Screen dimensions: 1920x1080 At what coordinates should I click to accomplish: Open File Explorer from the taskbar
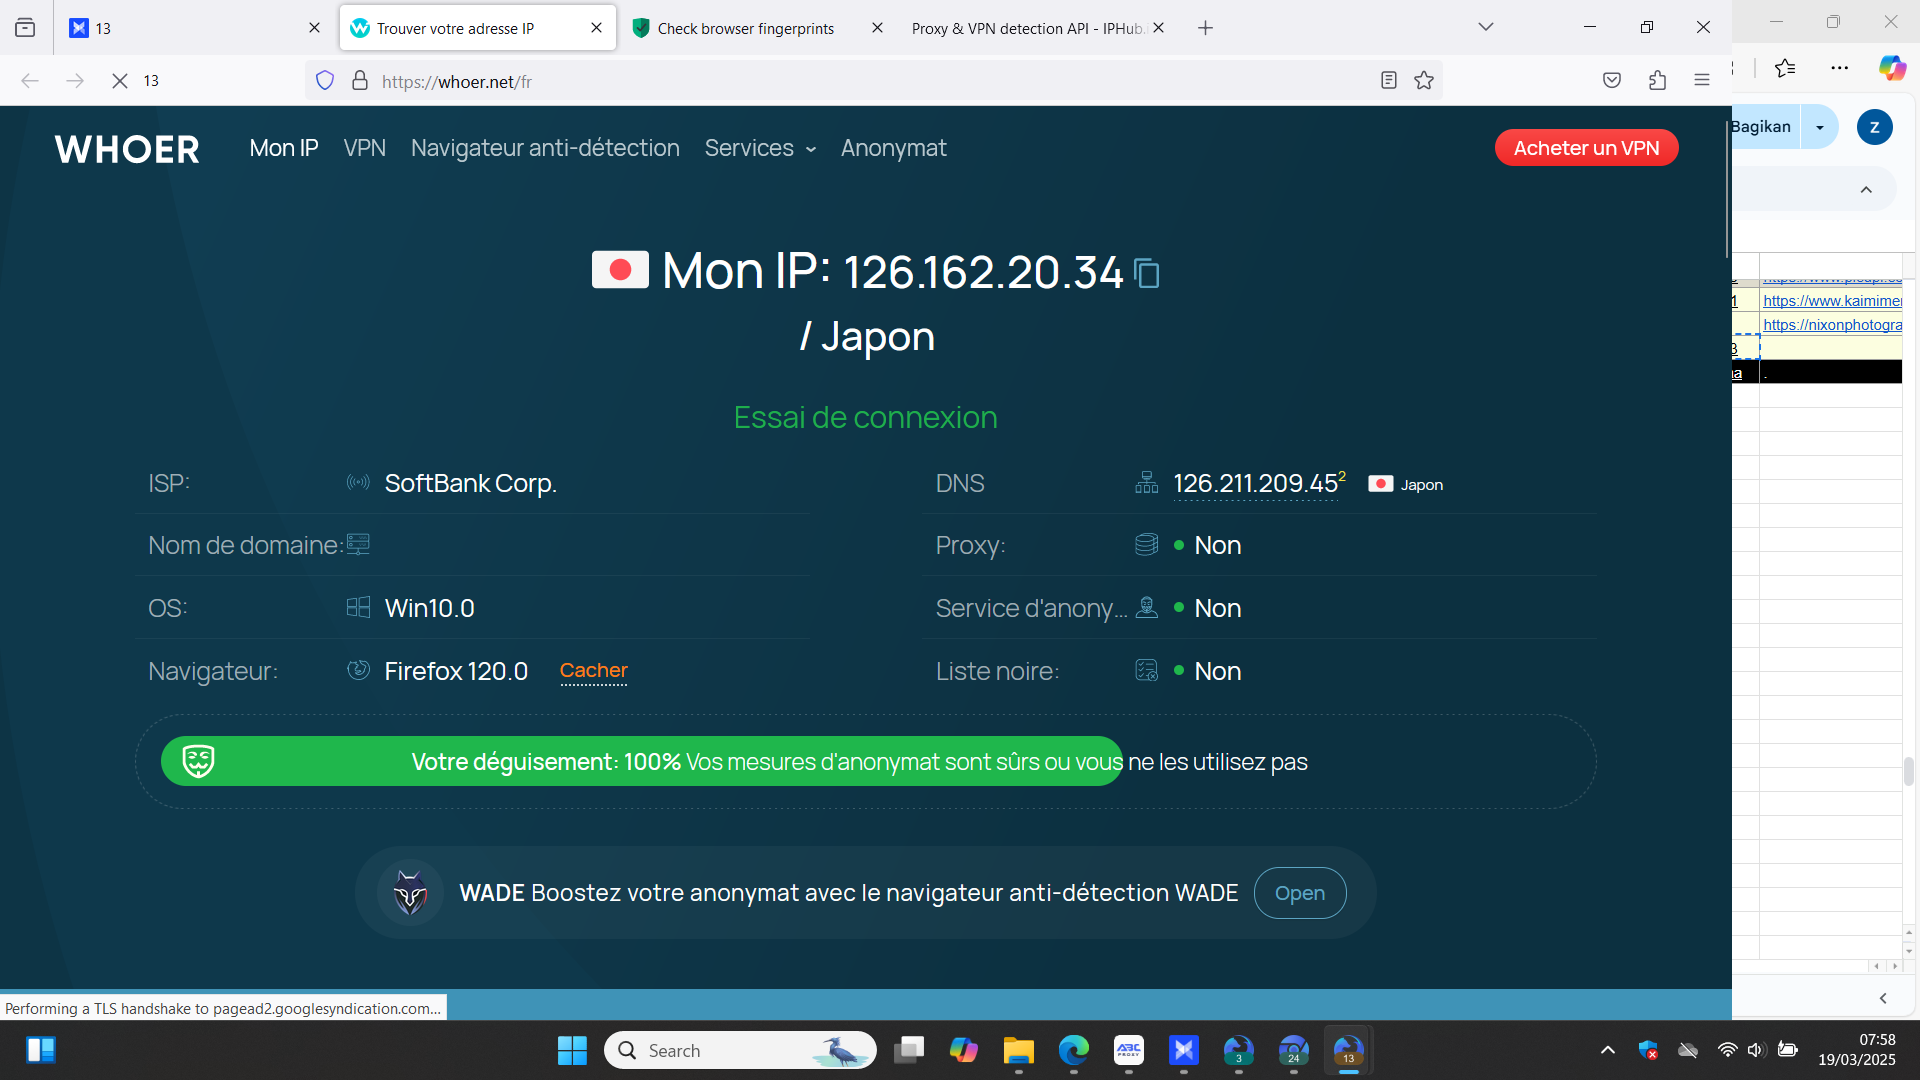point(1018,1050)
